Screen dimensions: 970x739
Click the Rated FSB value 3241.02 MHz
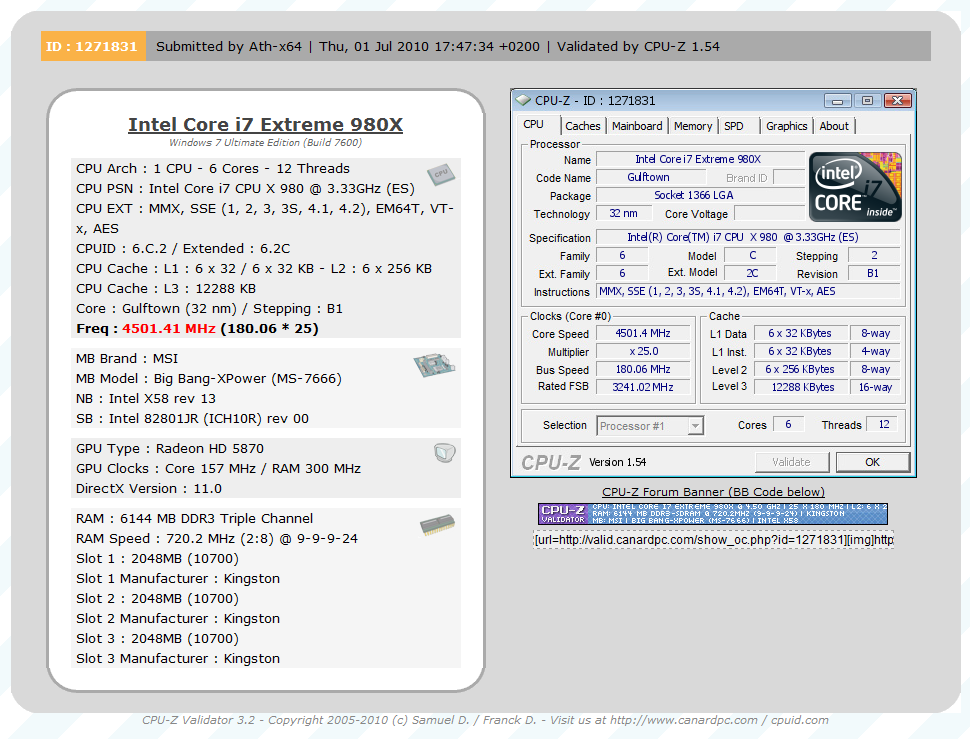643,387
